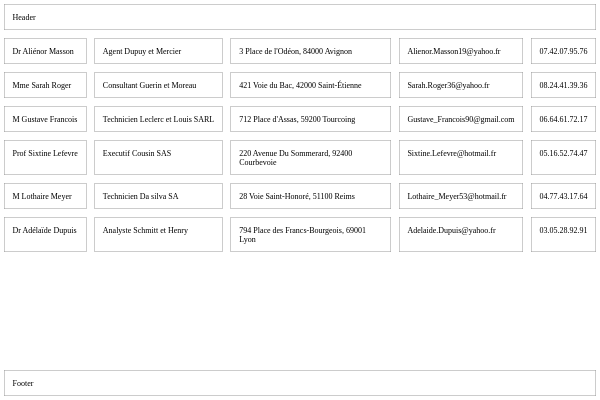Screen dimensions: 600x400
Task: Click the Dr Adélaïde Dupuis cell
Action: click(x=45, y=234)
